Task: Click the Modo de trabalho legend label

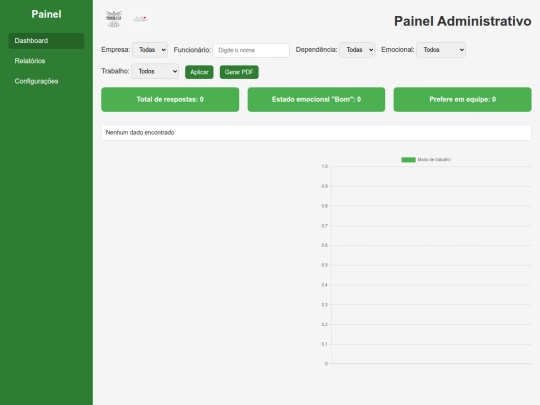Action: tap(434, 159)
